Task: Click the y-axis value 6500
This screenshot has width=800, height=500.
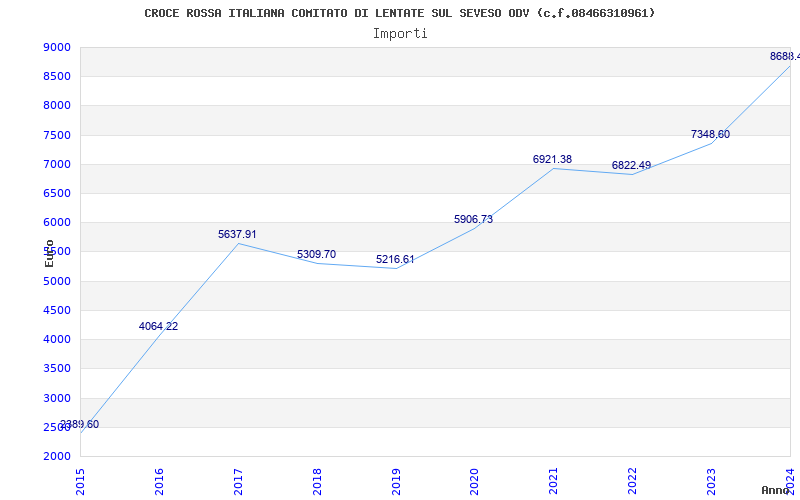Action: (58, 194)
